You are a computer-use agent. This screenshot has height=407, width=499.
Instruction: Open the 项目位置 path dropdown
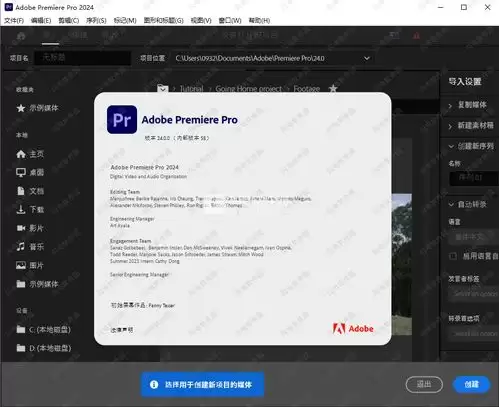[x=367, y=58]
